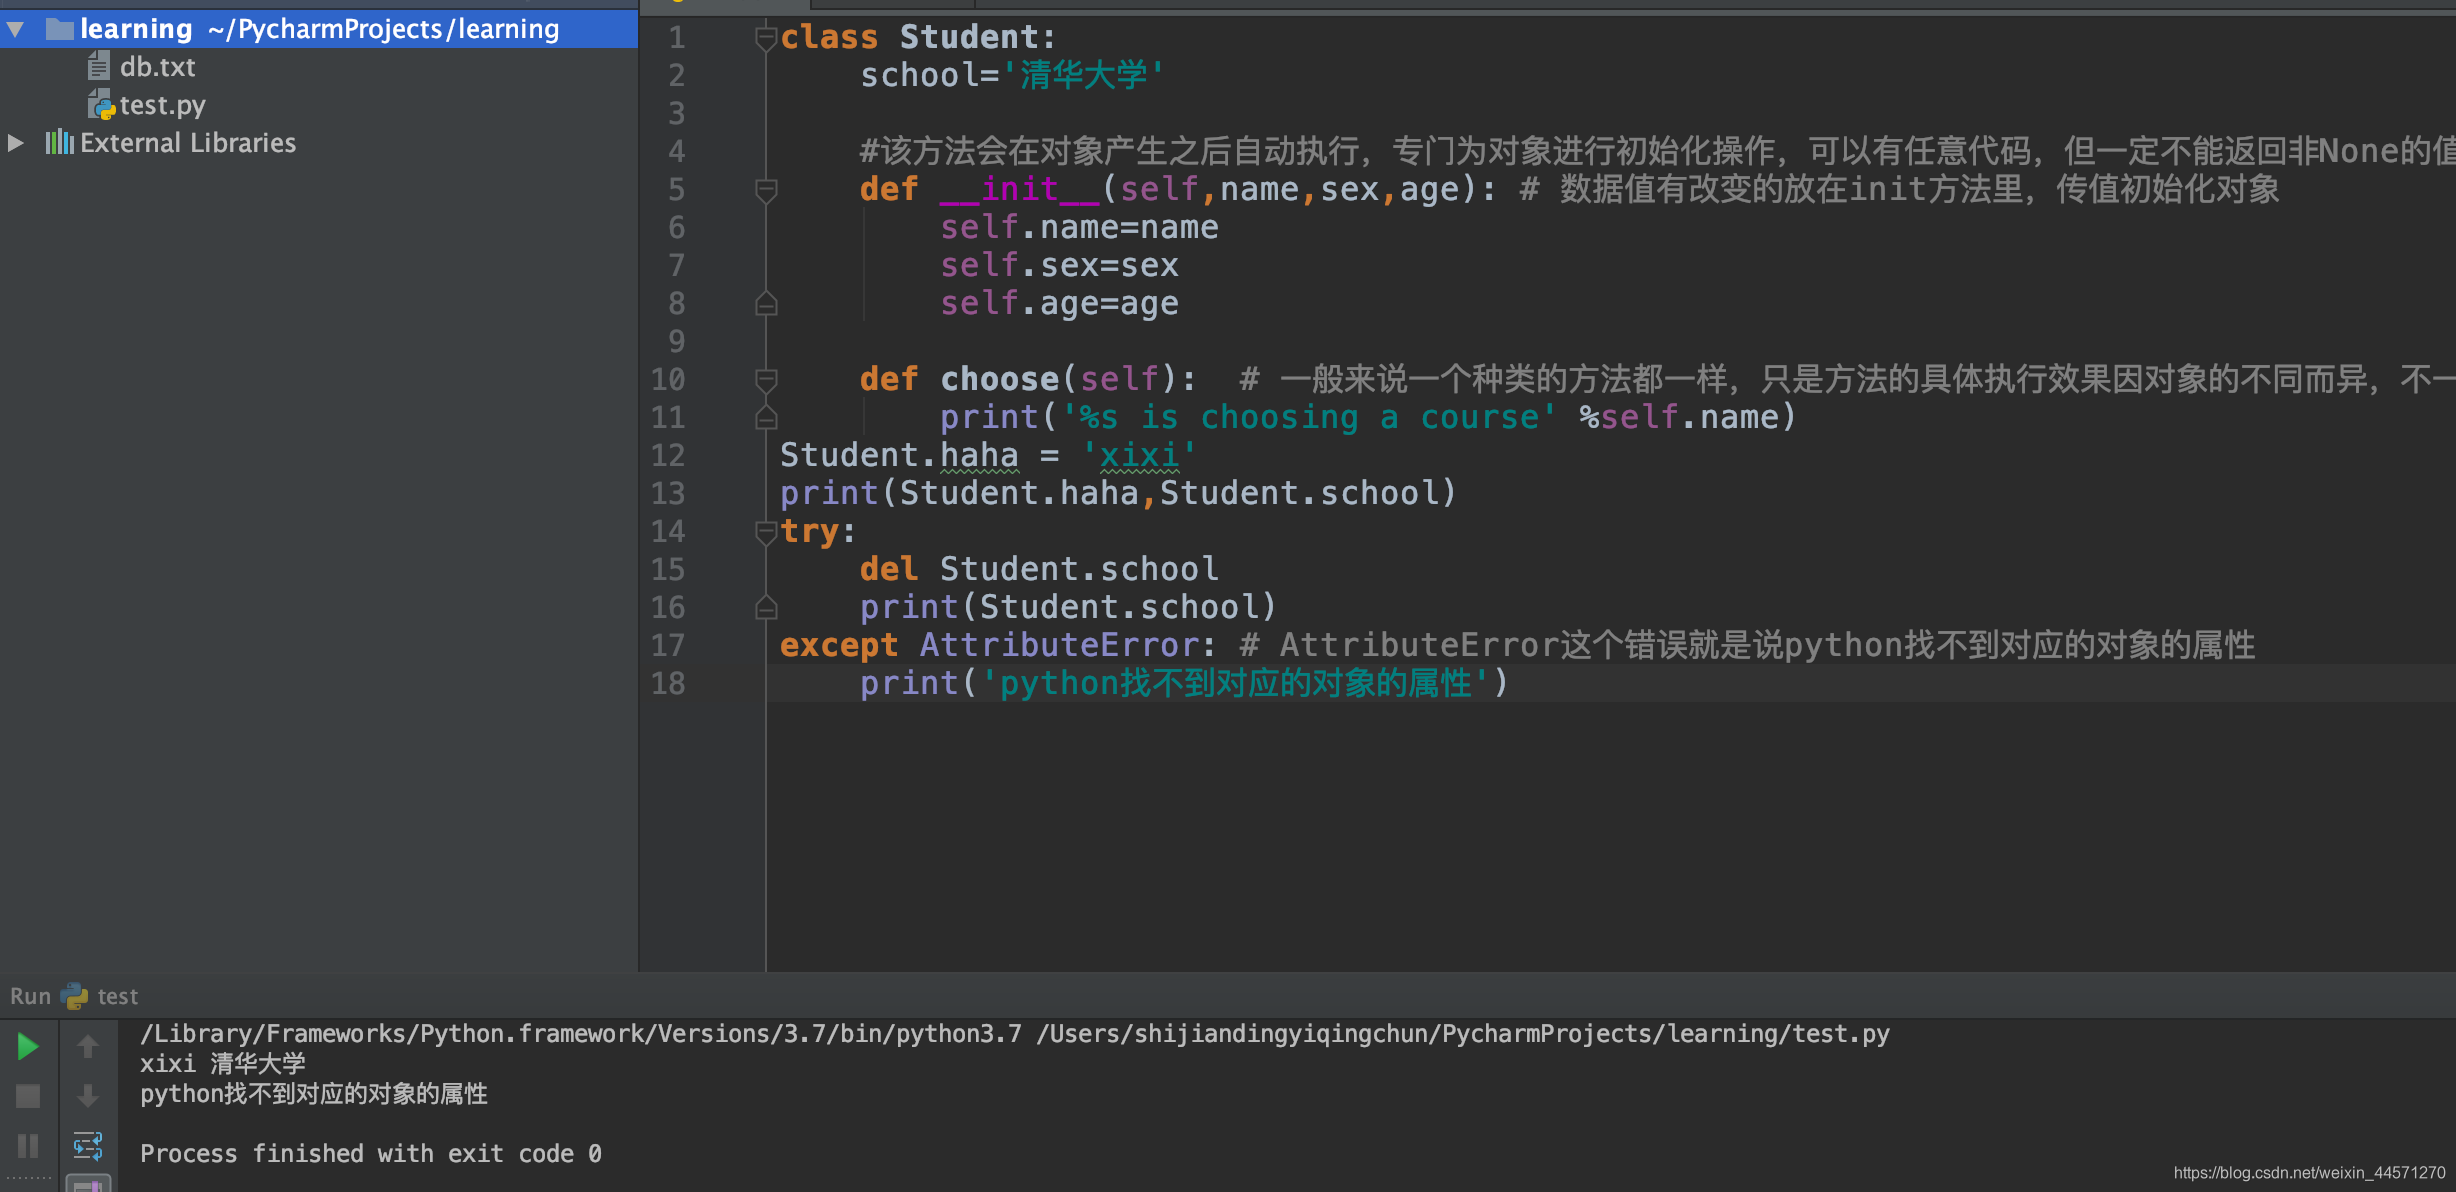
Task: Collapse the learning project folder
Action: 15,29
